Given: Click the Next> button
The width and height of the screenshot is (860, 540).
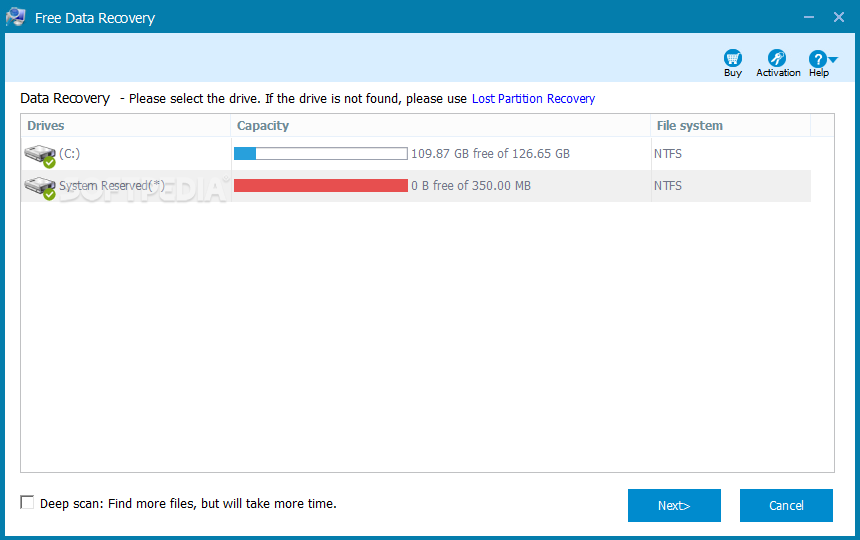Looking at the screenshot, I should 674,505.
